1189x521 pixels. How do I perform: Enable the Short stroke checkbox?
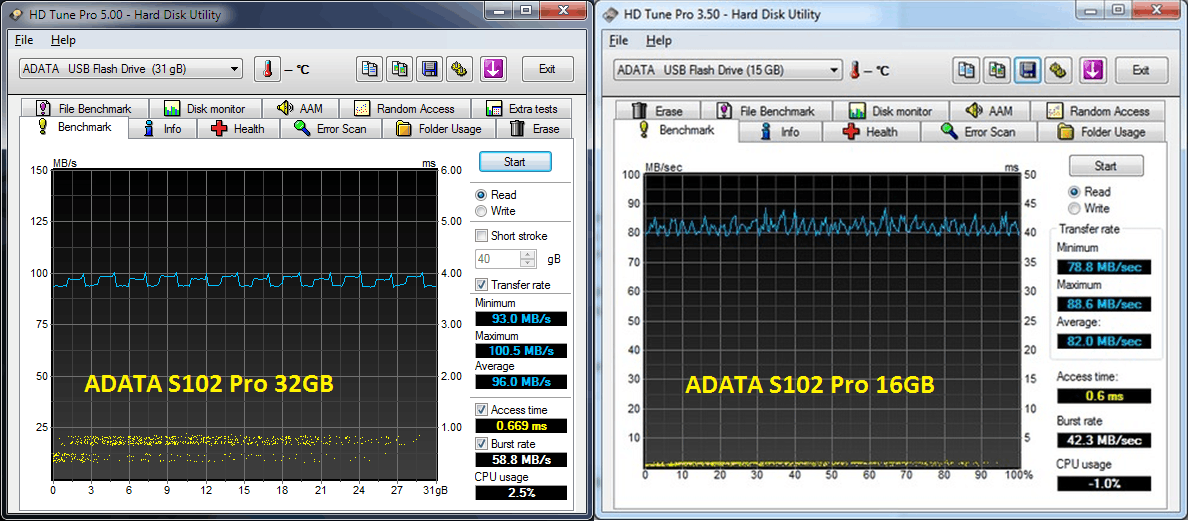(482, 236)
